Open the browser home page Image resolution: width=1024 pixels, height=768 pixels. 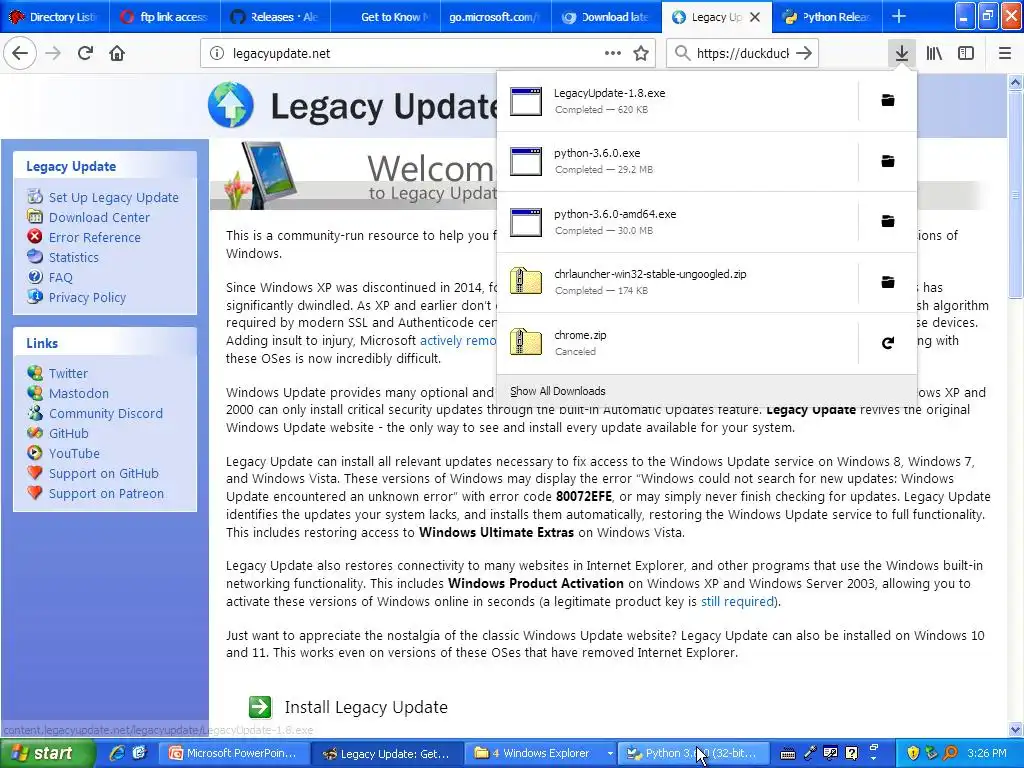click(117, 54)
